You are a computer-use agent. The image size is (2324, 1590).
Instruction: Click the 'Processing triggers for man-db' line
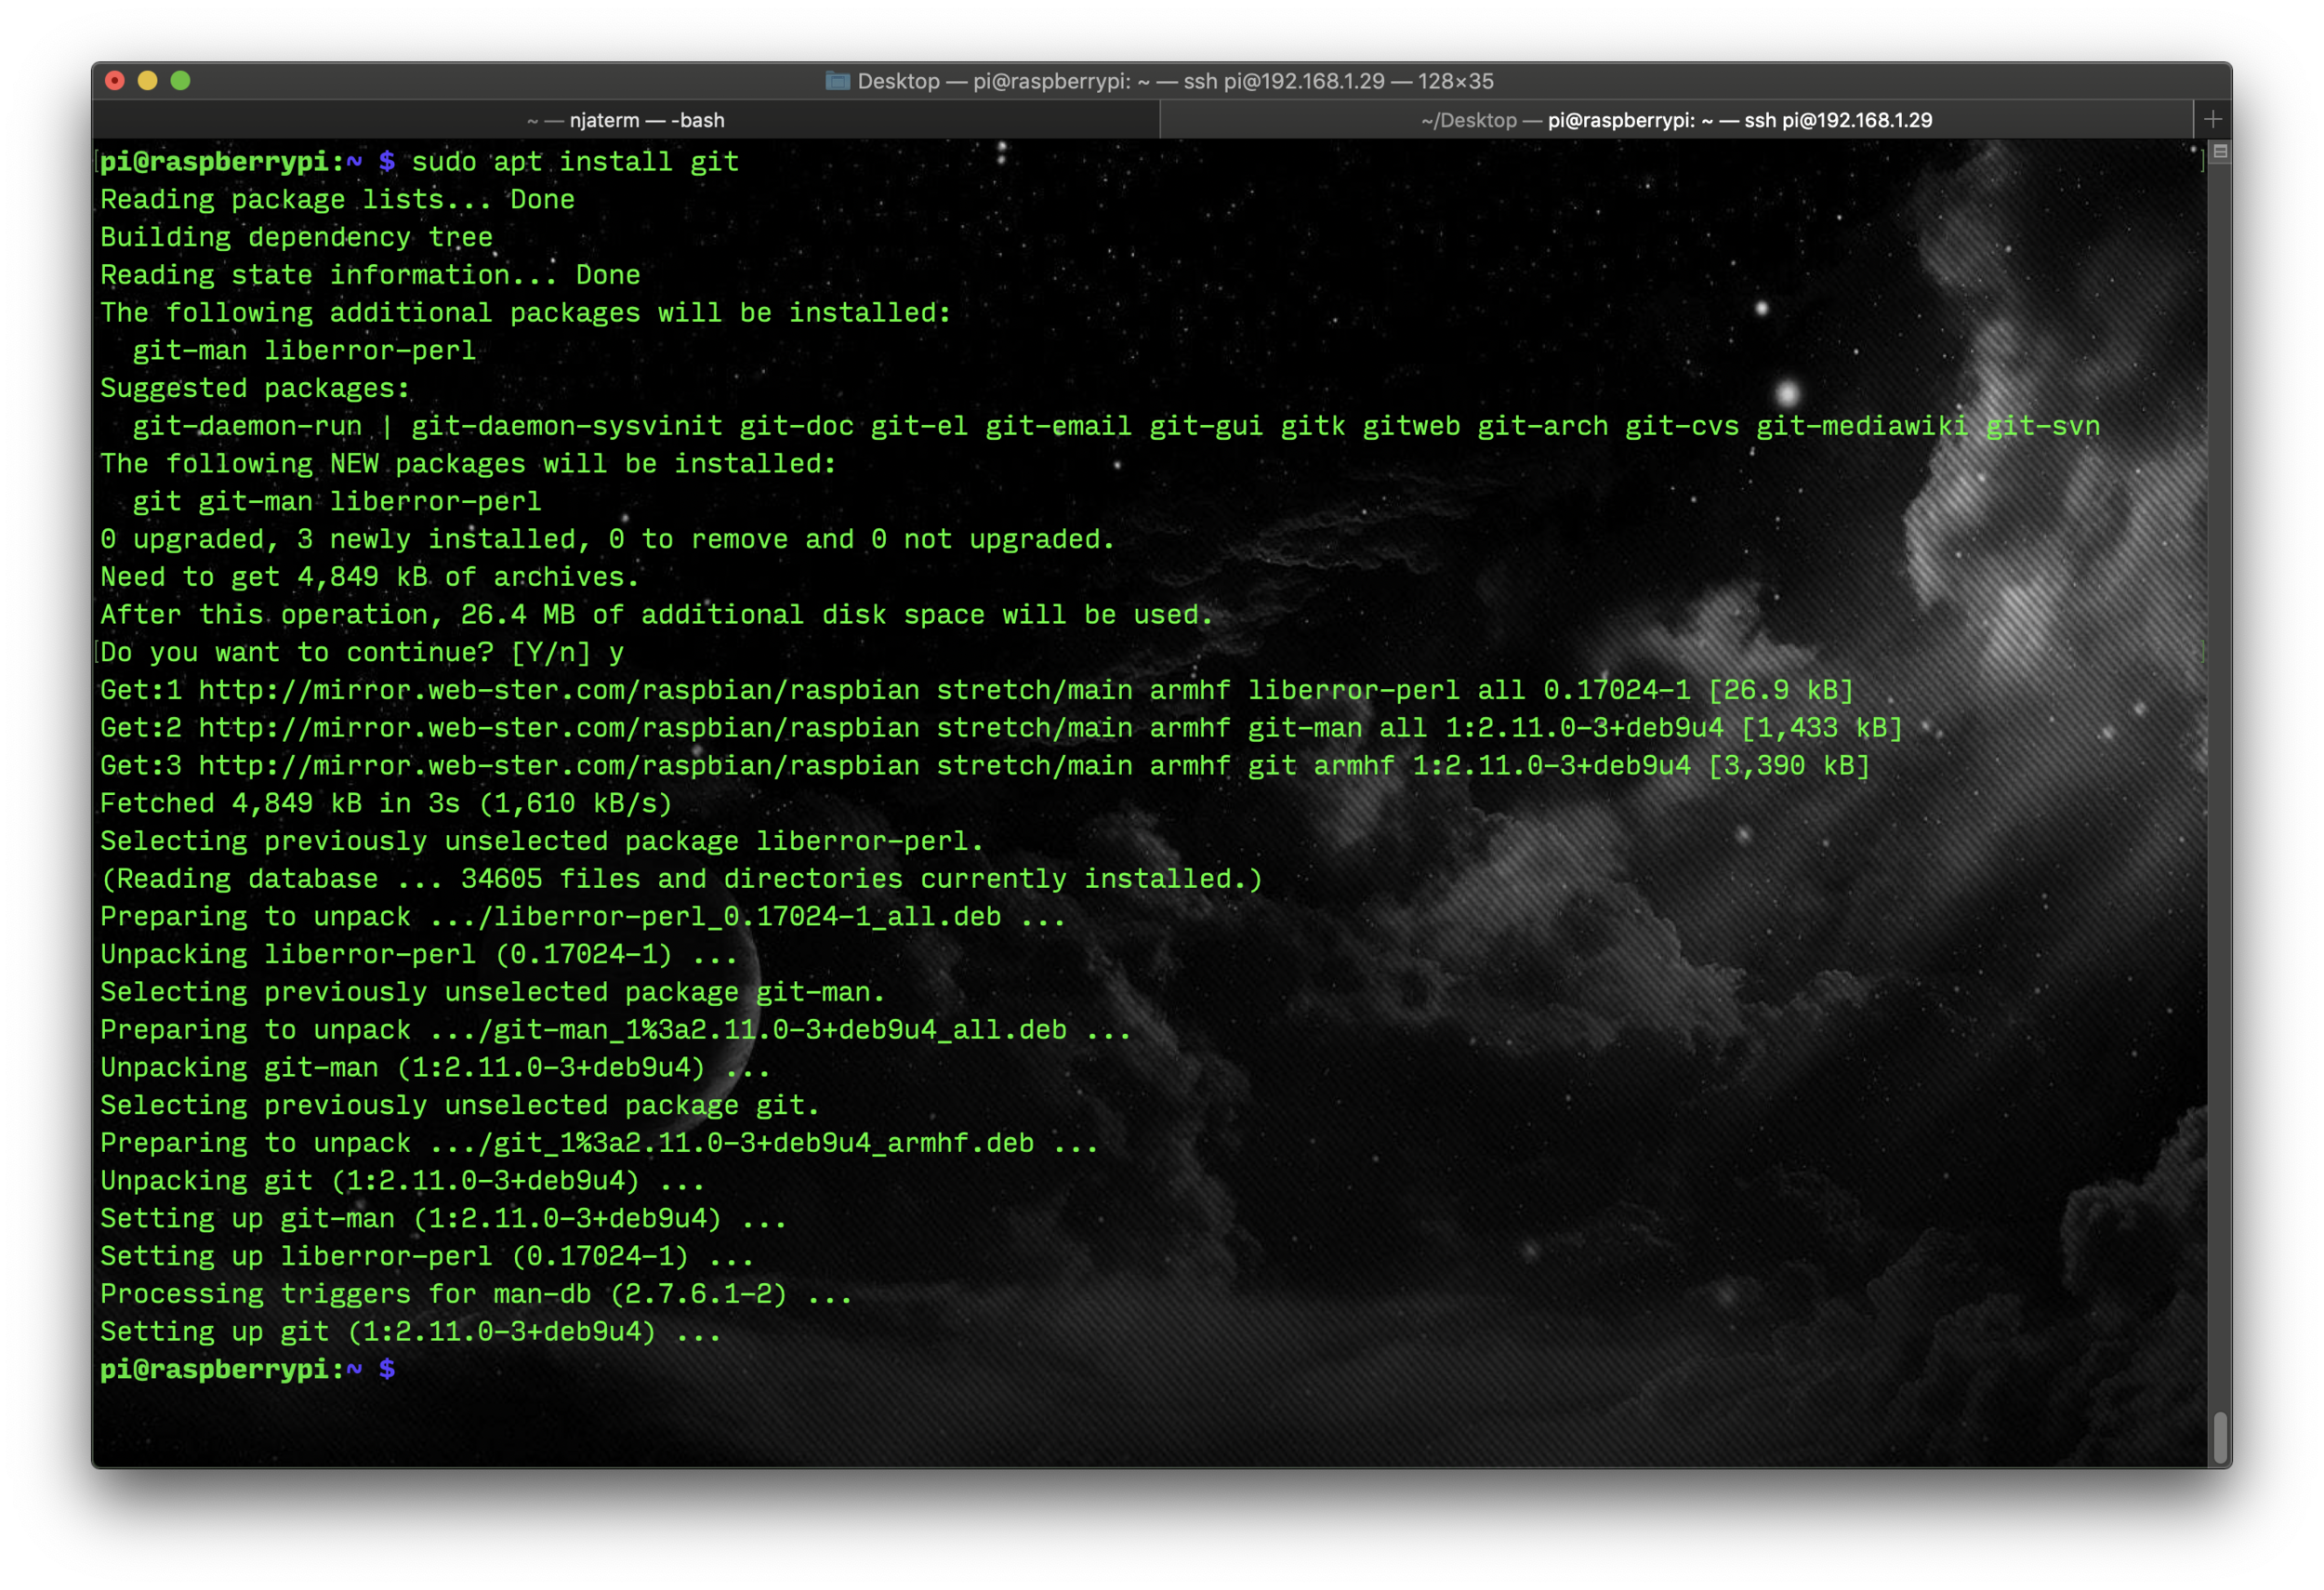[475, 1295]
